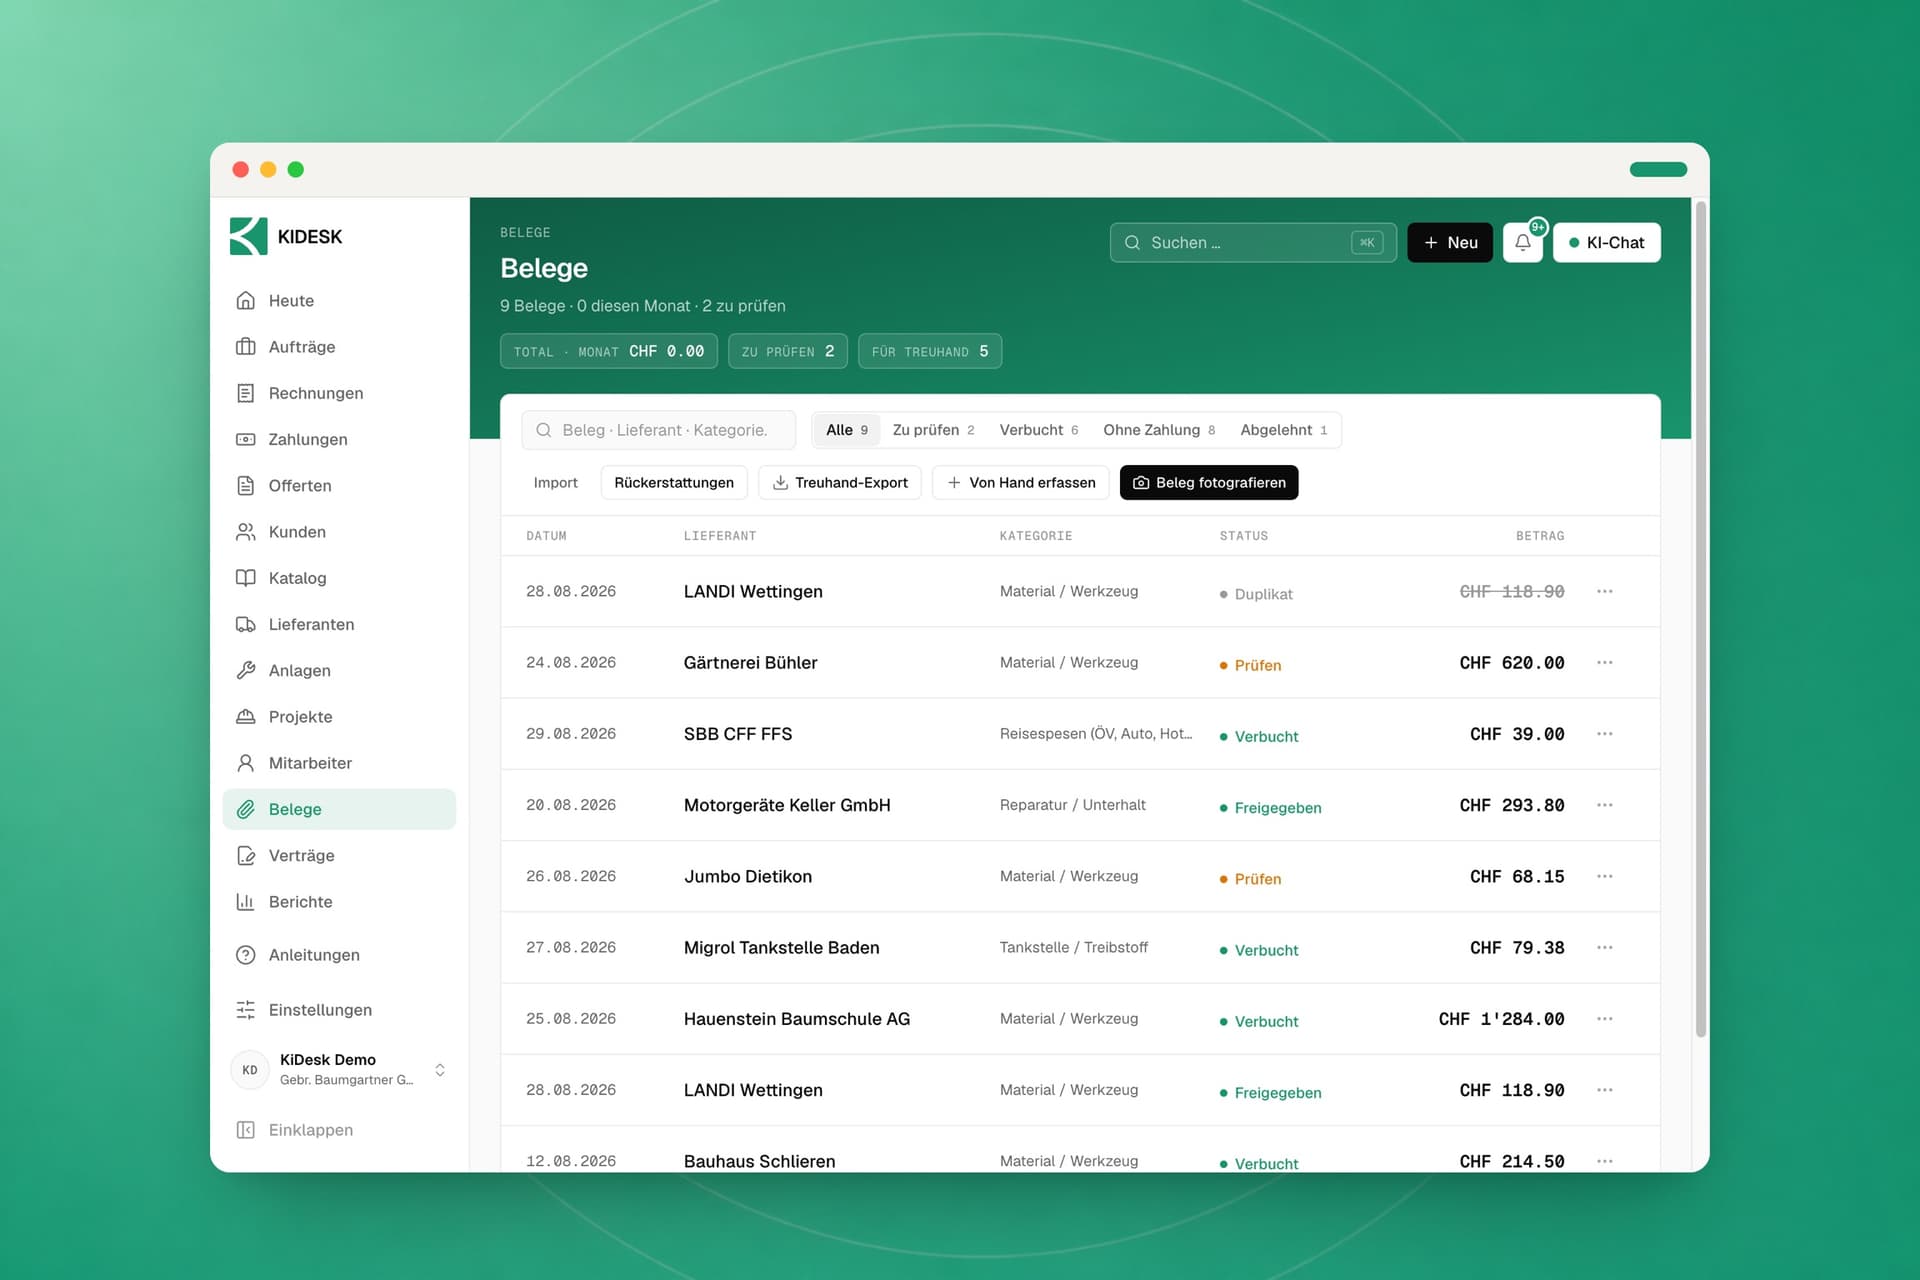Open row menu for Jumbo Dietikon
The image size is (1920, 1280).
click(1605, 876)
